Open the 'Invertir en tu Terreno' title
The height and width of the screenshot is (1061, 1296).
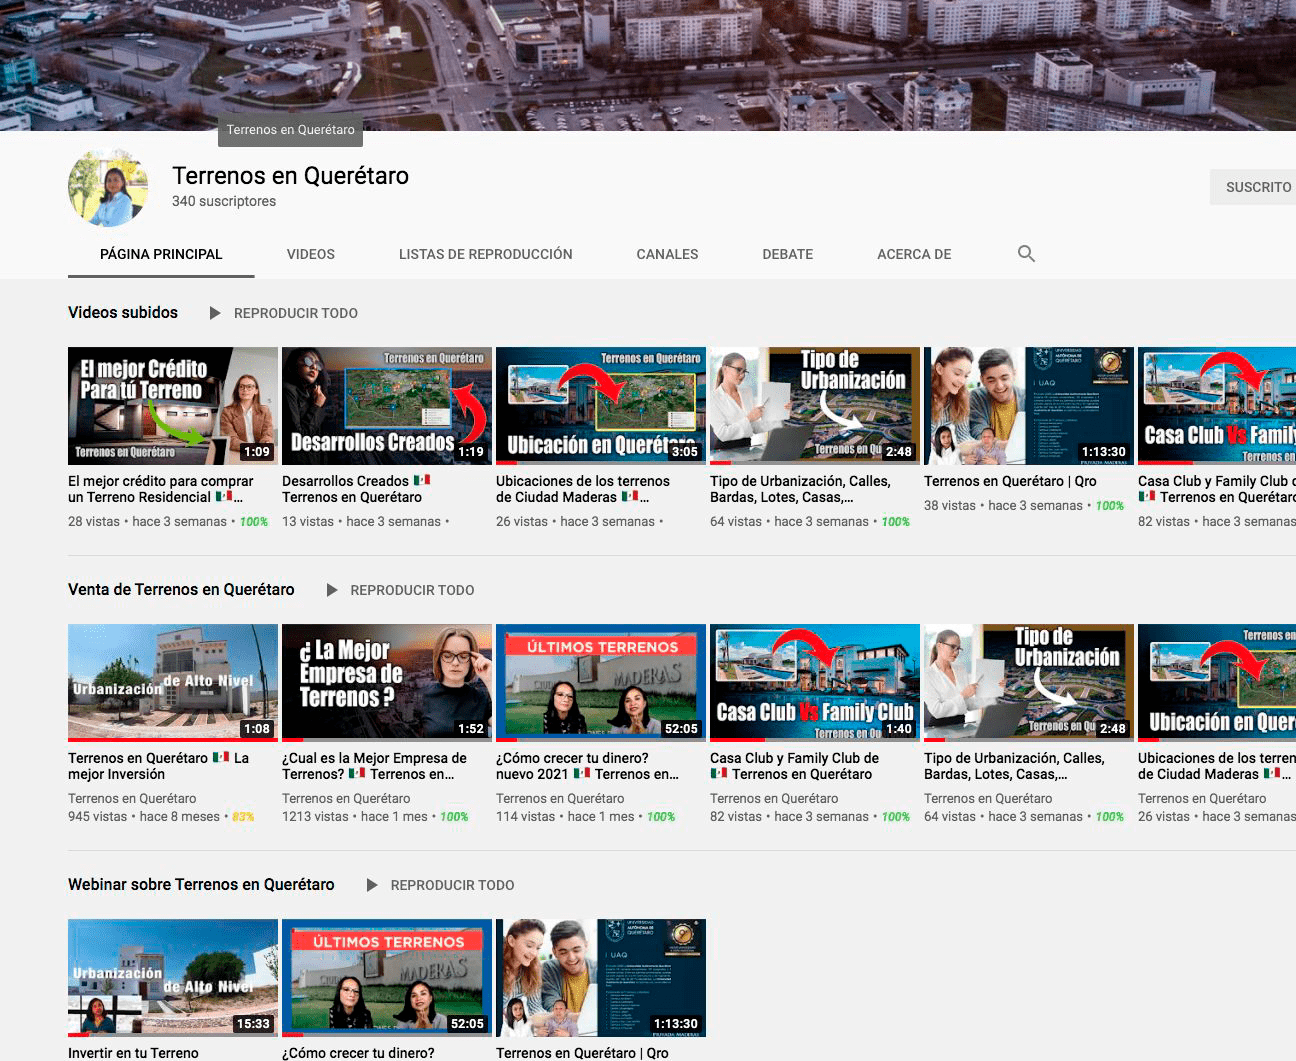pos(133,1053)
